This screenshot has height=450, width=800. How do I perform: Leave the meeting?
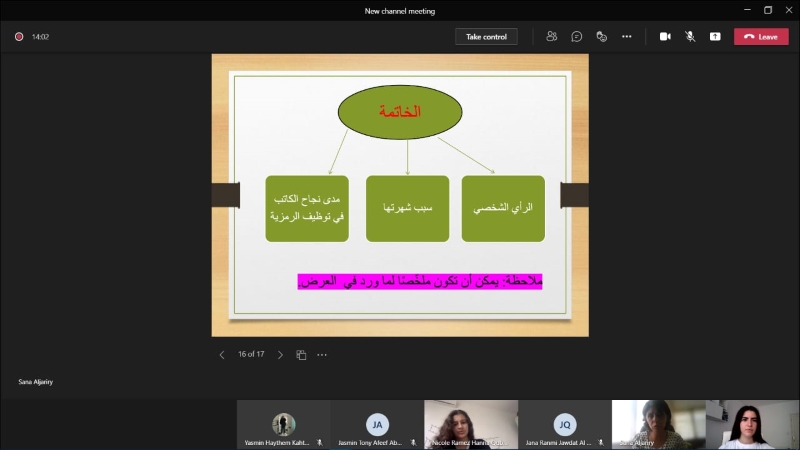[761, 37]
